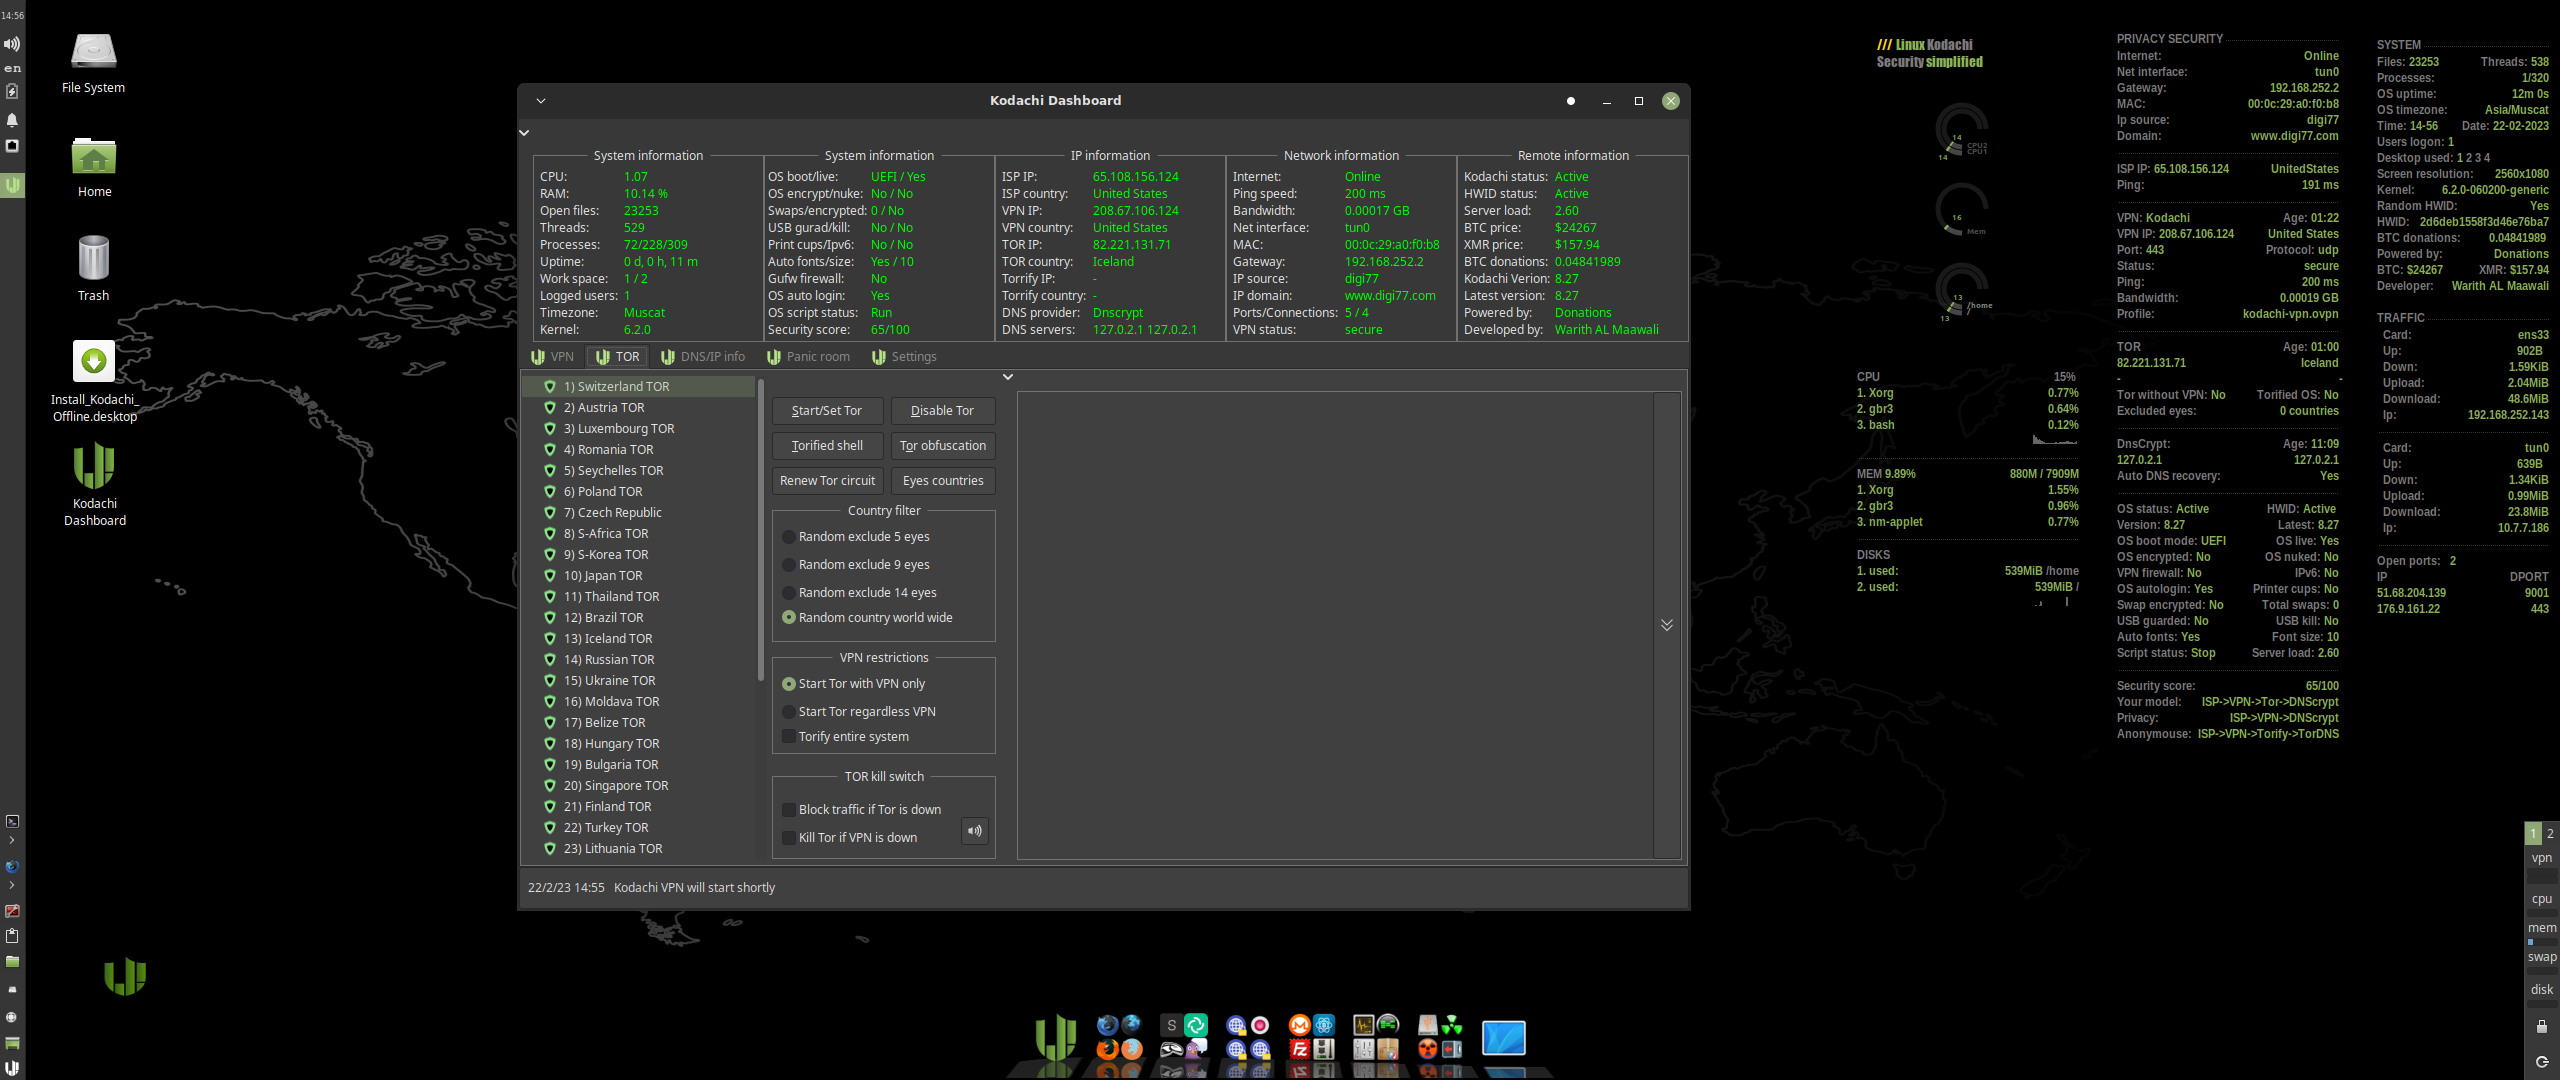
Task: Select Random country world wide option
Action: point(867,618)
